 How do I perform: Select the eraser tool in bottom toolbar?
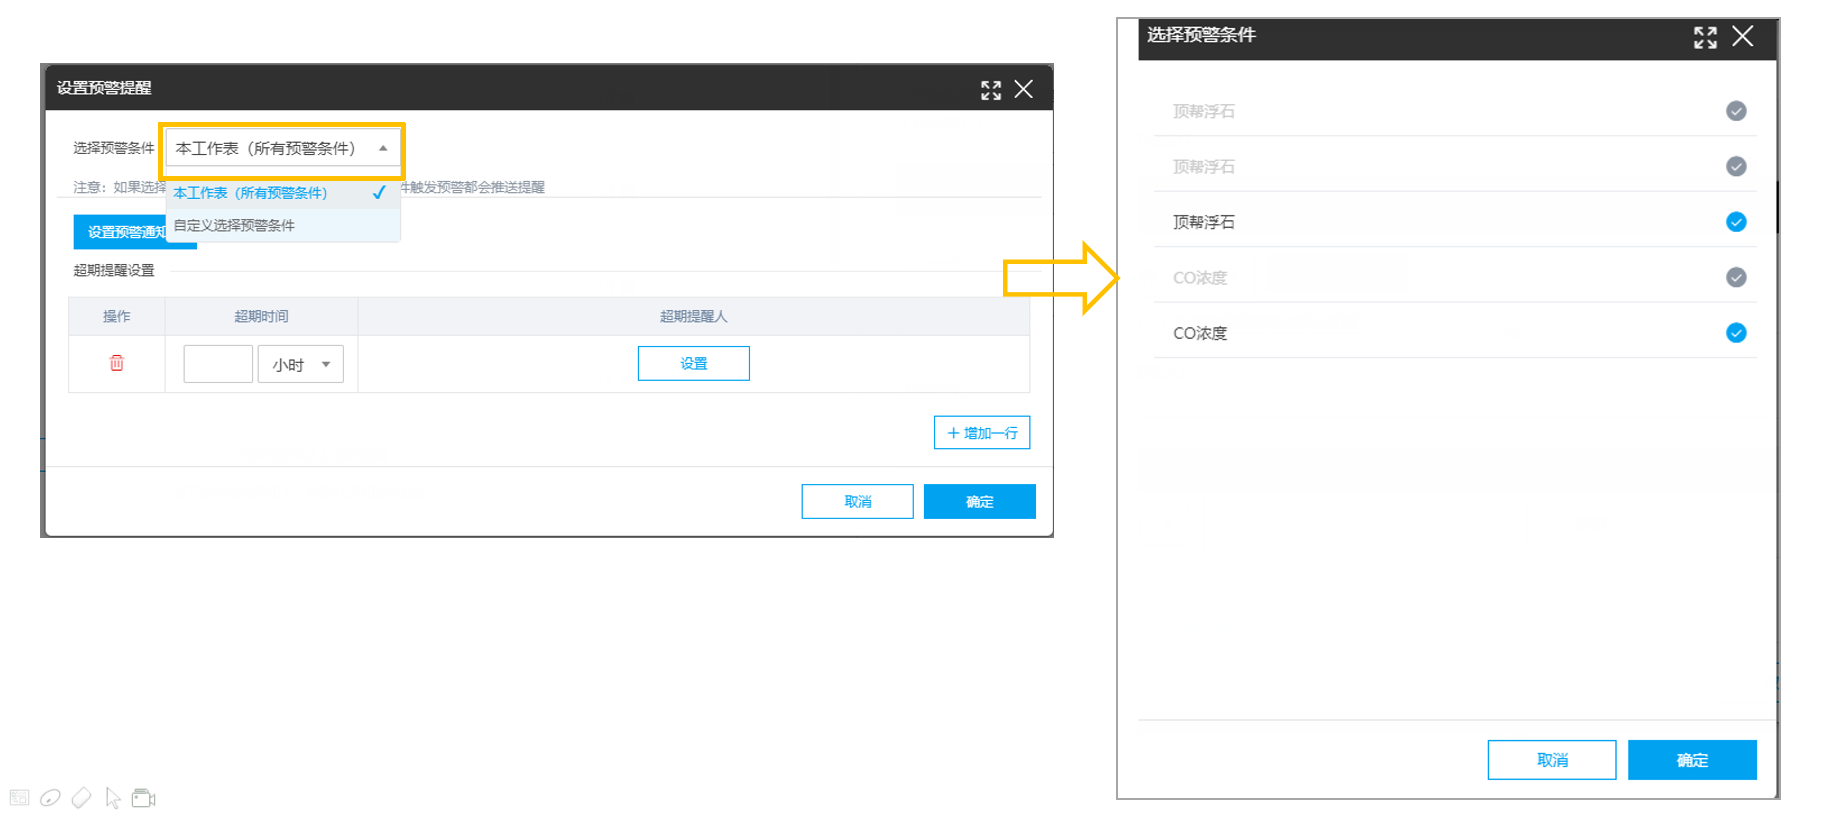pos(82,798)
